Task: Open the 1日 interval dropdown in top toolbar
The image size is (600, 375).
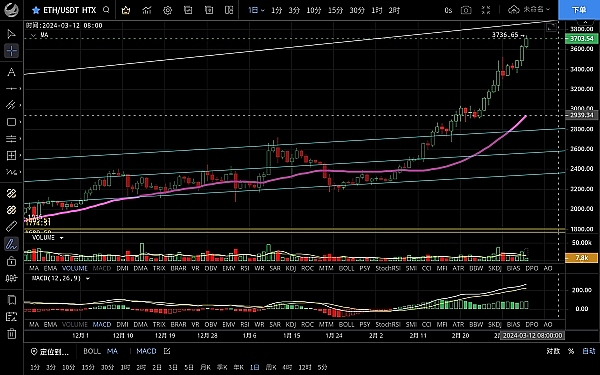Action: [256, 10]
